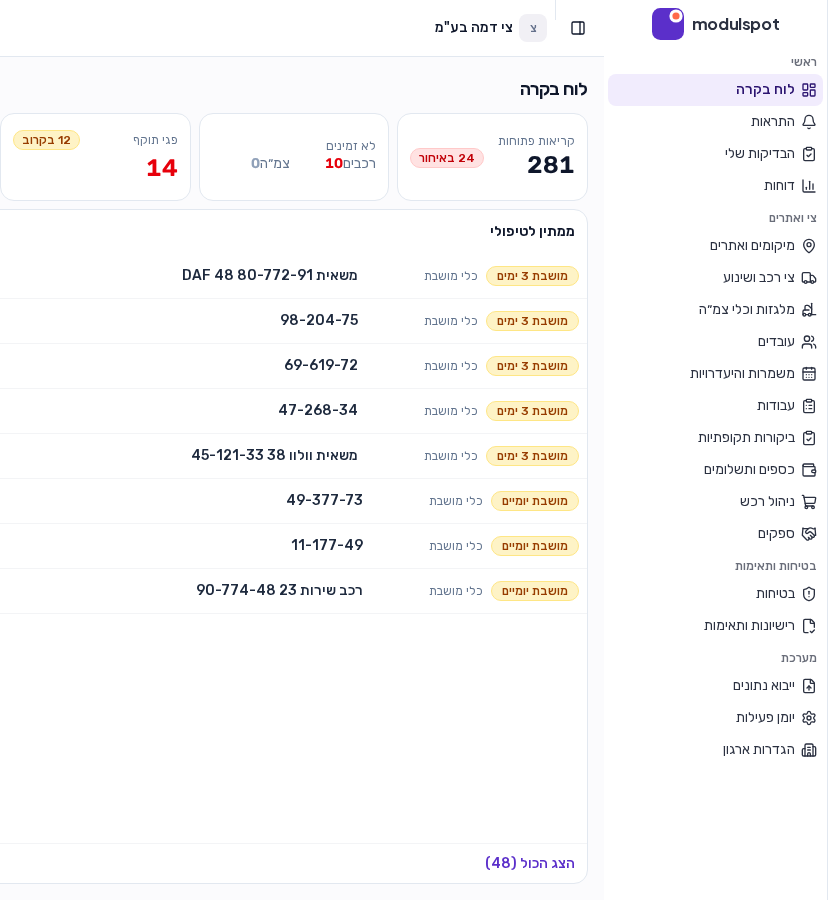Click the bell icon for התראות
Viewport: 828px width, 900px height.
[x=808, y=122]
